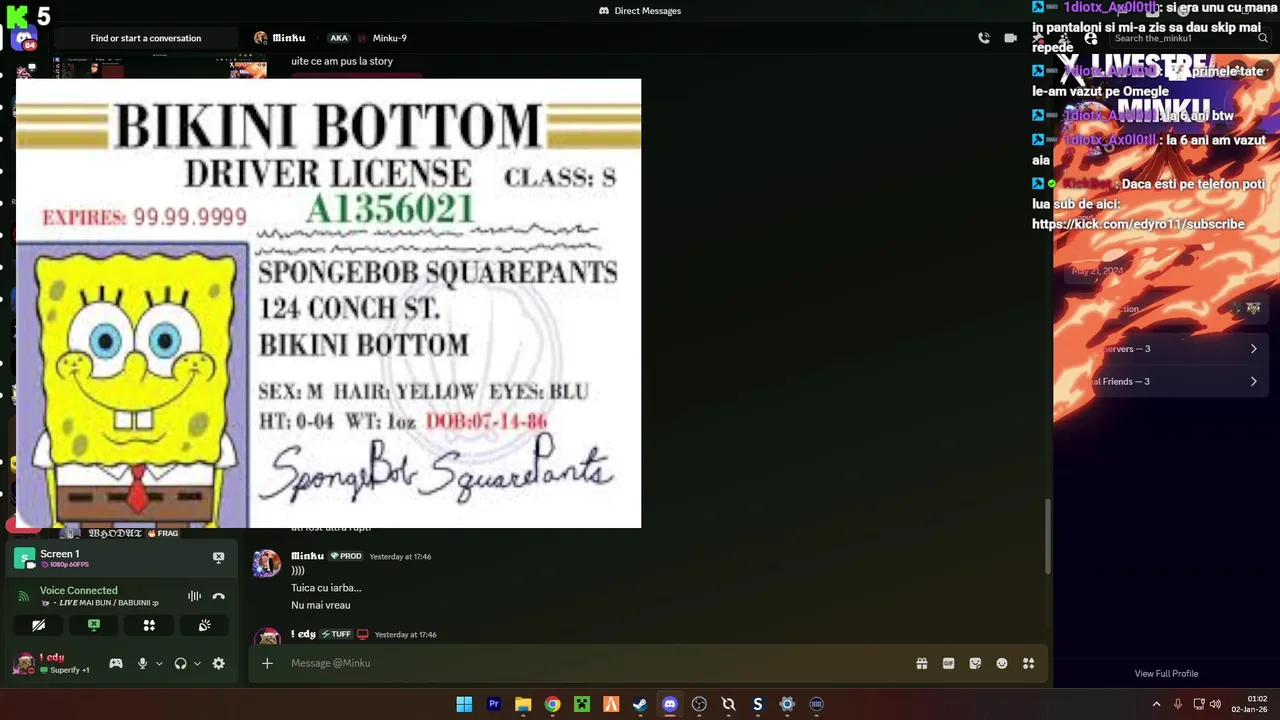This screenshot has width=1280, height=720.
Task: Open the clock and date flyout
Action: click(1251, 704)
